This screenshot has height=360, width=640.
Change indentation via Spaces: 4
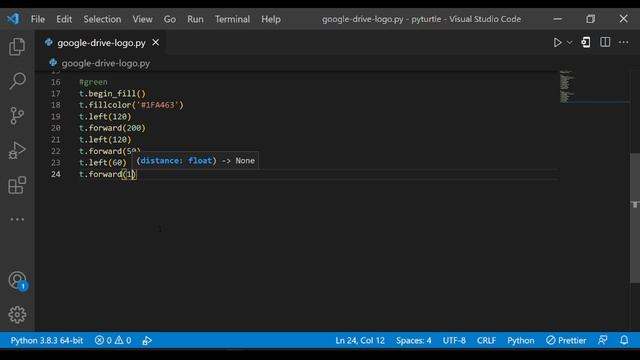(413, 340)
